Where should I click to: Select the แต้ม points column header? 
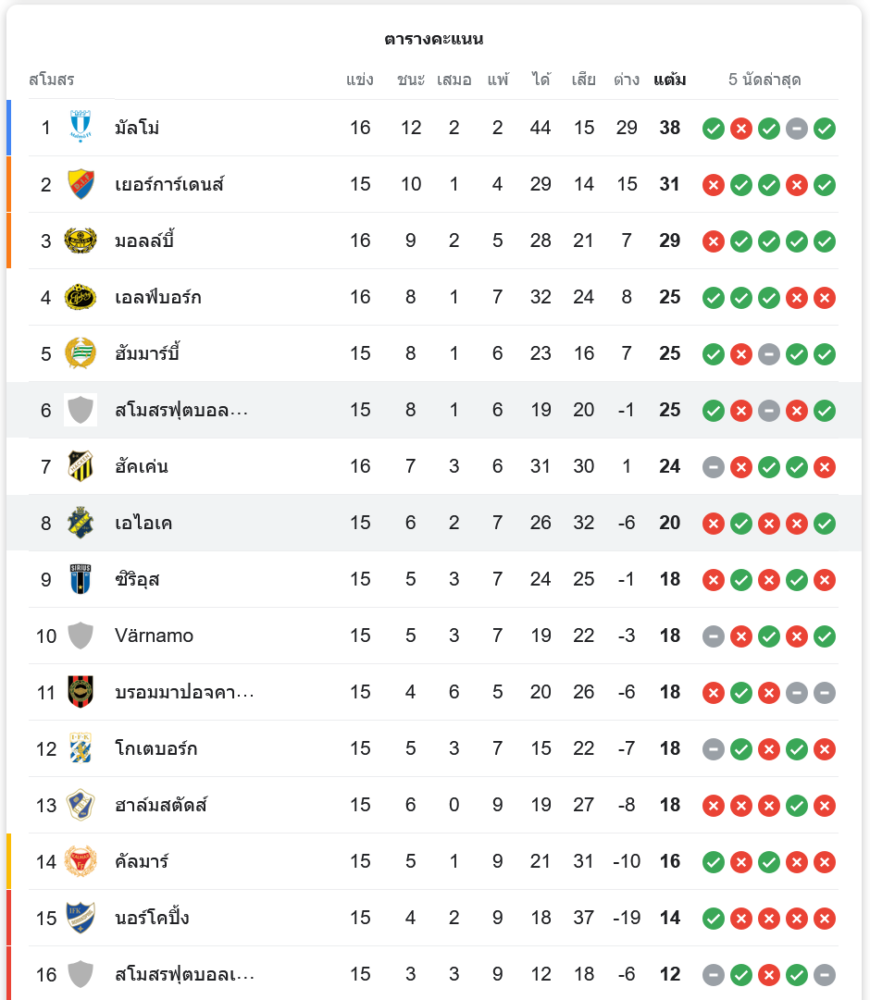[670, 79]
